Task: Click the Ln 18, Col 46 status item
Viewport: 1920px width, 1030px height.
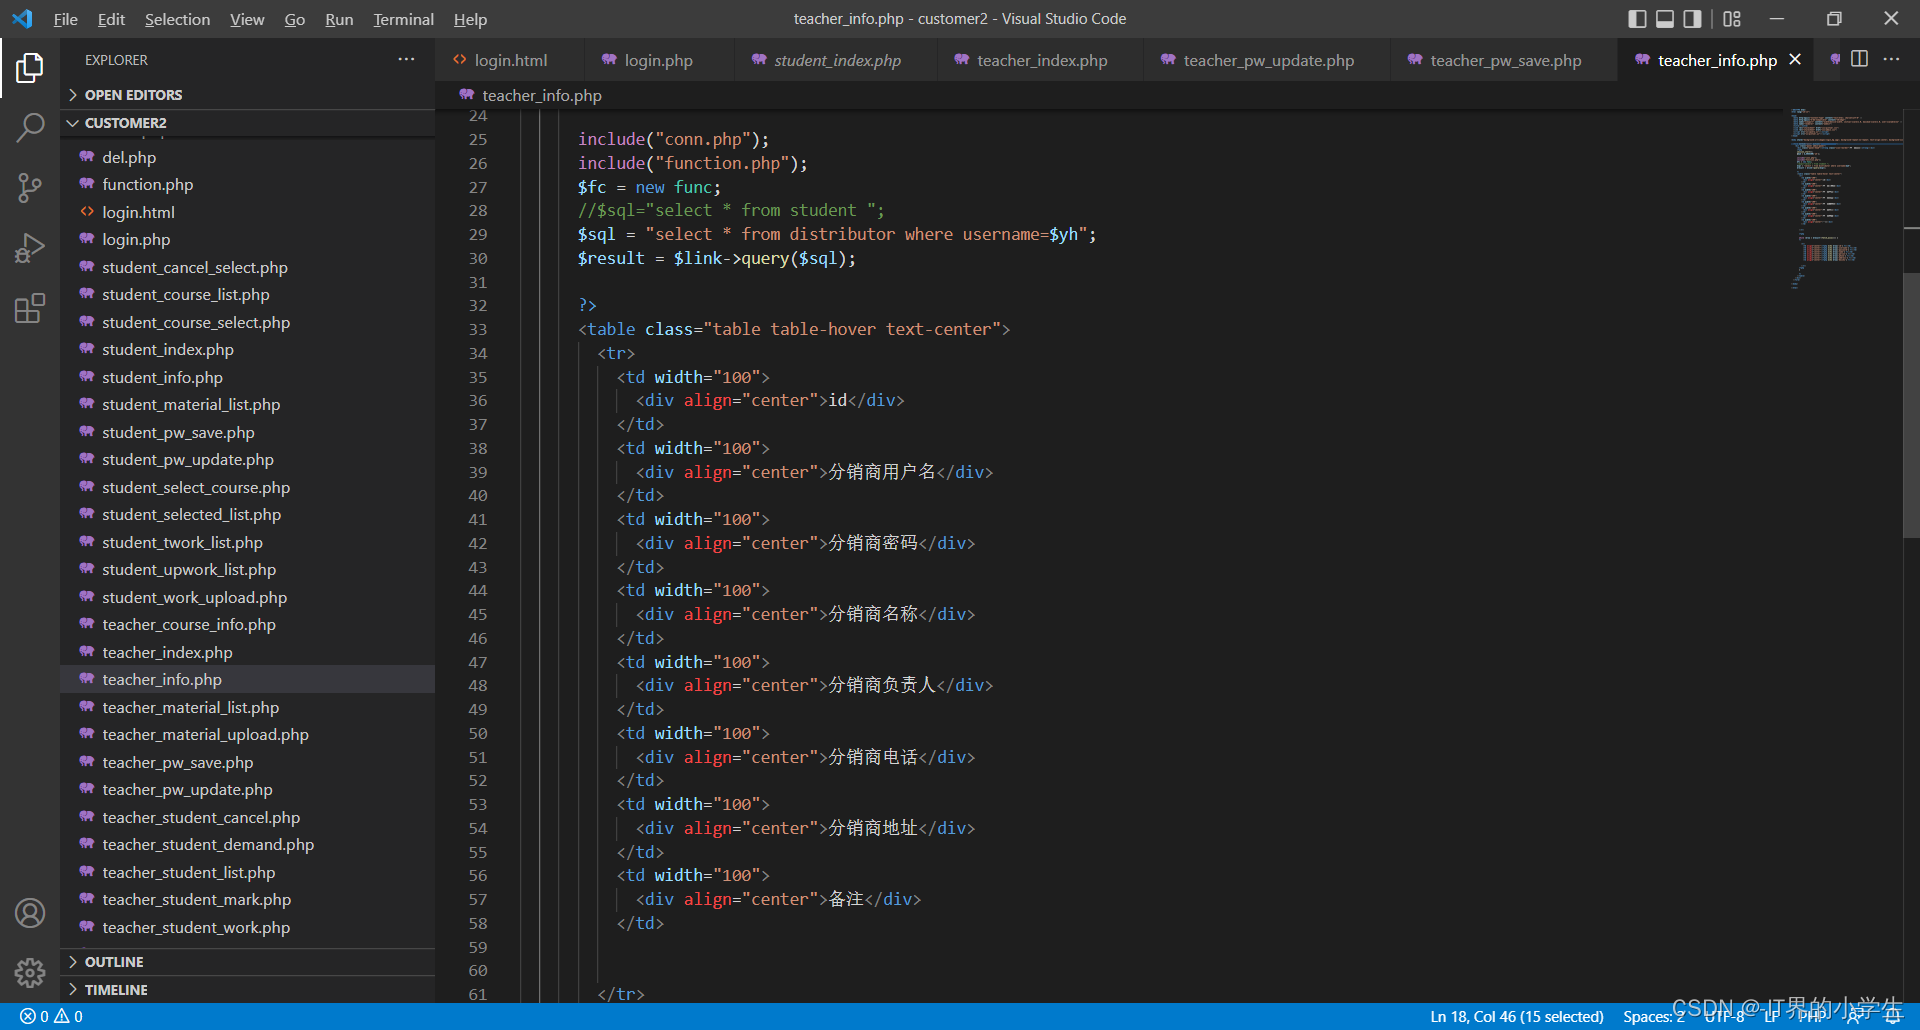Action: pos(1516,1016)
